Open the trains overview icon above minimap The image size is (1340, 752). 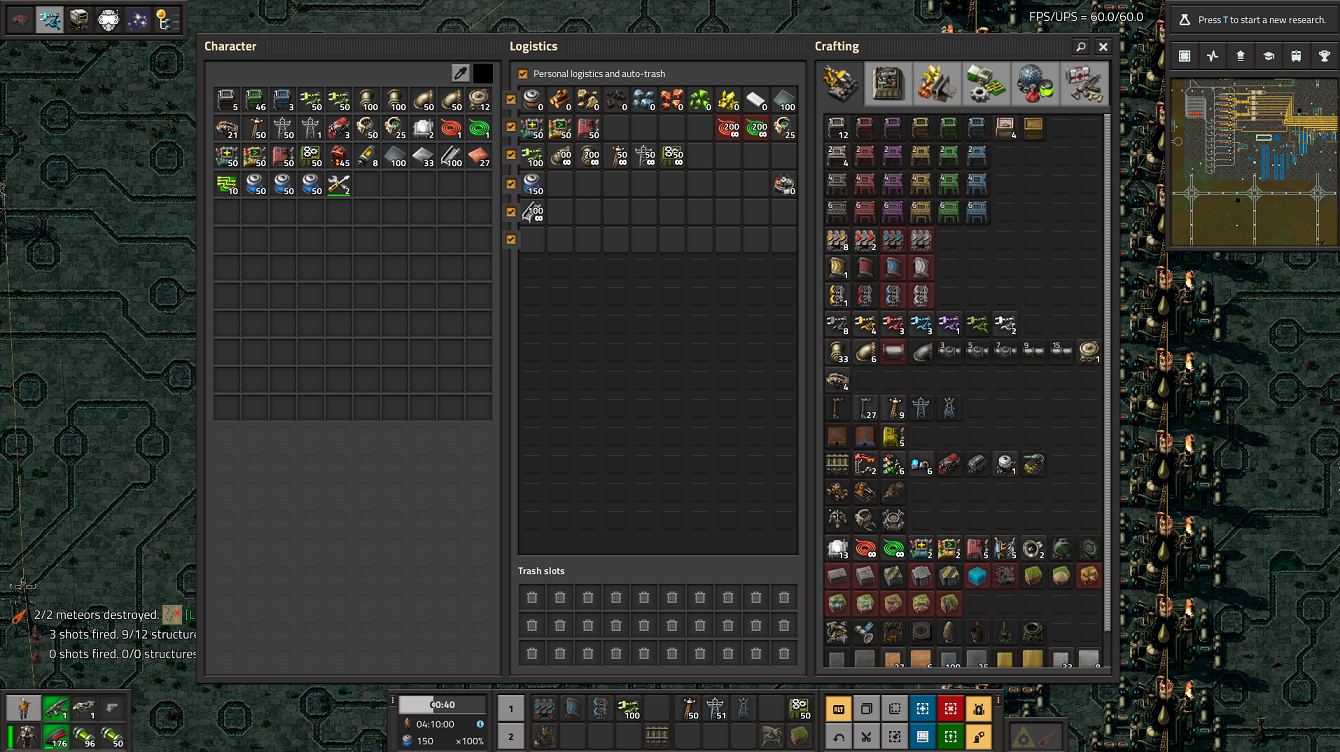(x=1296, y=57)
